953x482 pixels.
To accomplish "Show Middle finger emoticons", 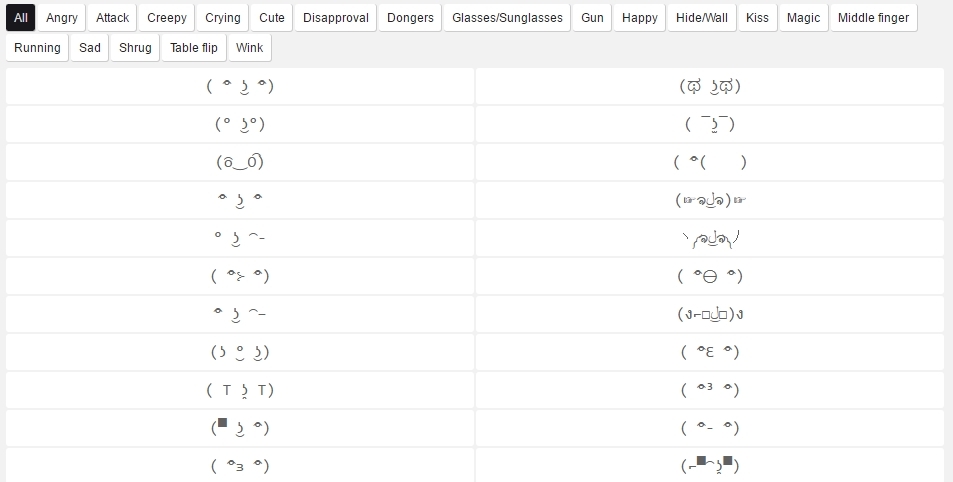I will point(873,18).
